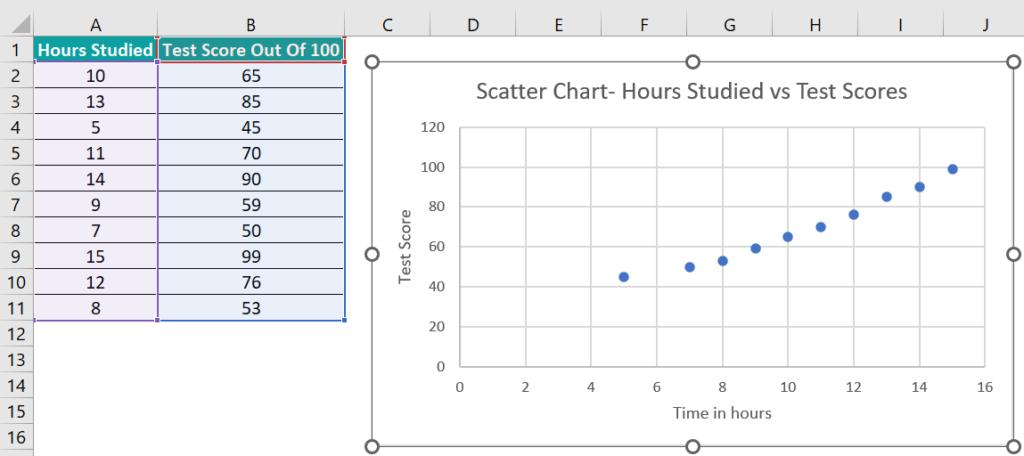The width and height of the screenshot is (1024, 456).
Task: Click the Hours Studied header cell
Action: click(96, 50)
